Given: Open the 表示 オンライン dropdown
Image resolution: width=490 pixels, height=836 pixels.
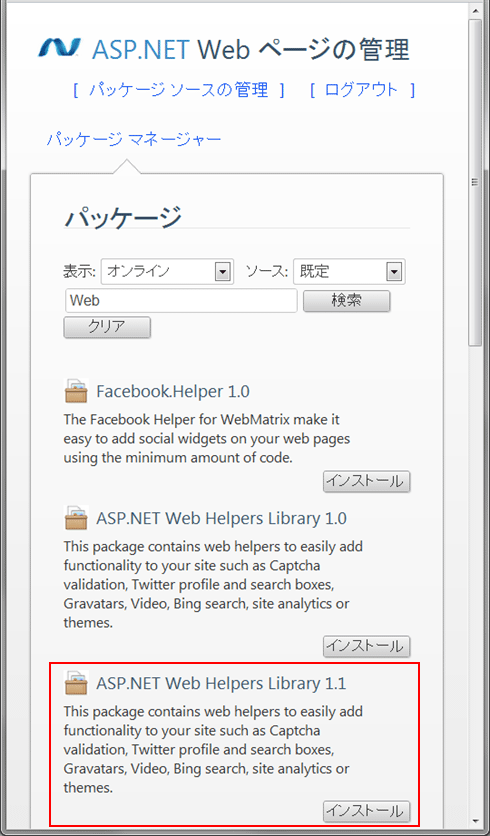Looking at the screenshot, I should pos(167,272).
